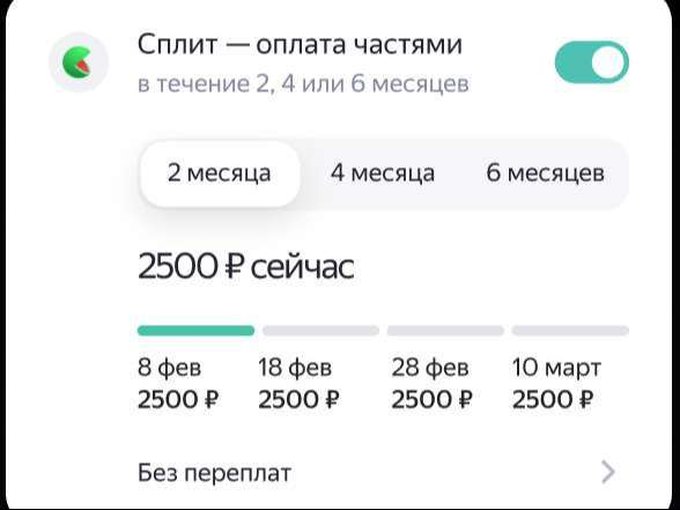Select the 2 месяца tab
This screenshot has height=510, width=680.
click(x=219, y=173)
